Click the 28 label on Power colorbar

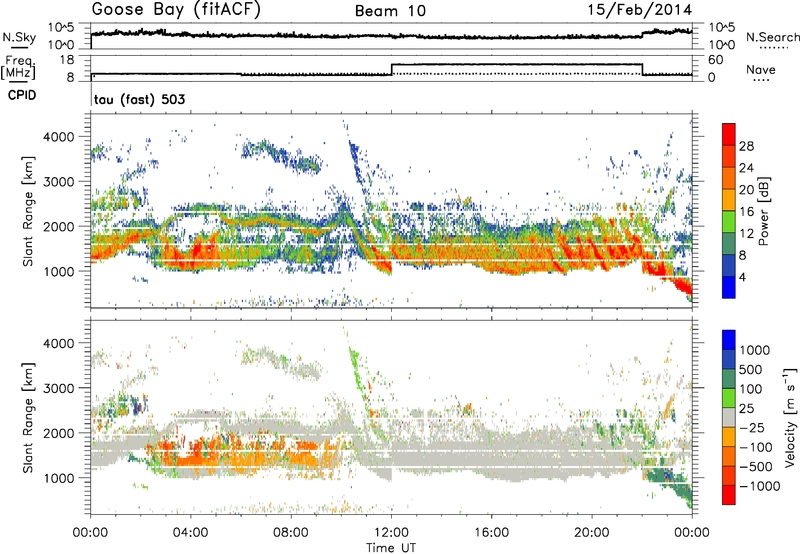click(746, 146)
